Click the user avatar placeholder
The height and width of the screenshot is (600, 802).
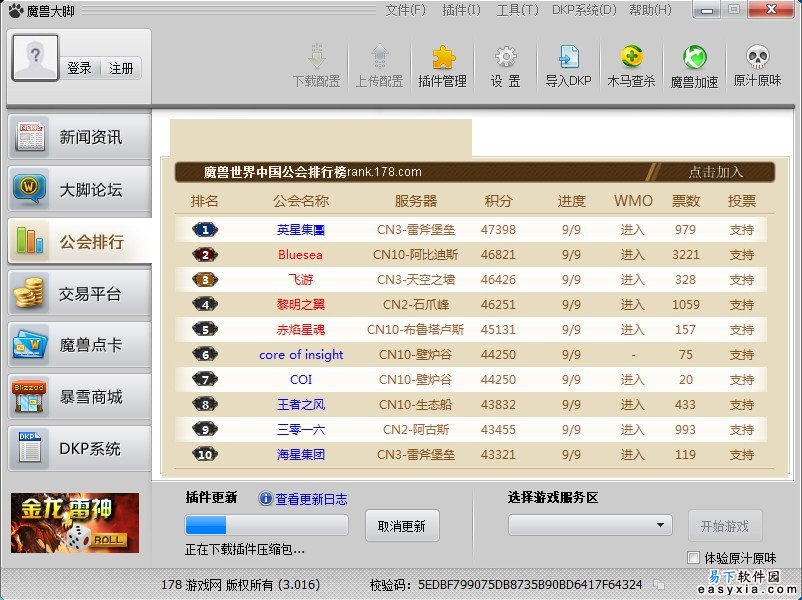35,58
